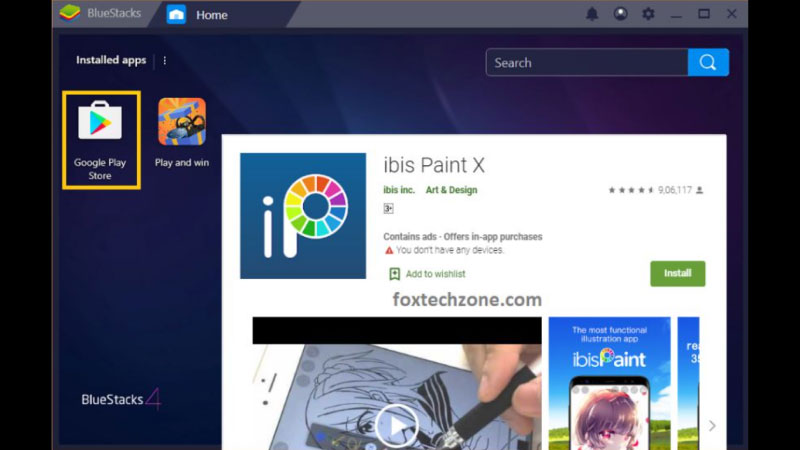Image resolution: width=800 pixels, height=450 pixels.
Task: Show next screenshots with right arrow
Action: (712, 426)
